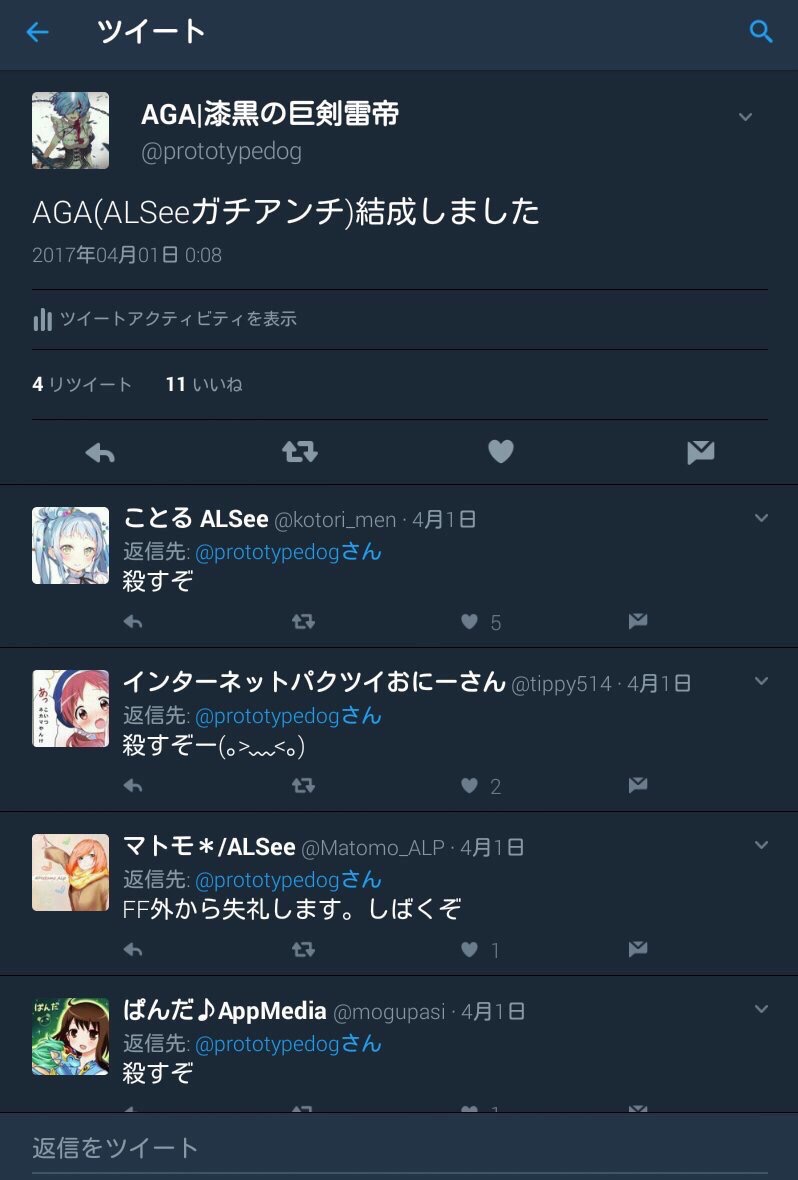The width and height of the screenshot is (798, 1180).
Task: Tap the back arrow icon
Action: pyautogui.click(x=37, y=32)
